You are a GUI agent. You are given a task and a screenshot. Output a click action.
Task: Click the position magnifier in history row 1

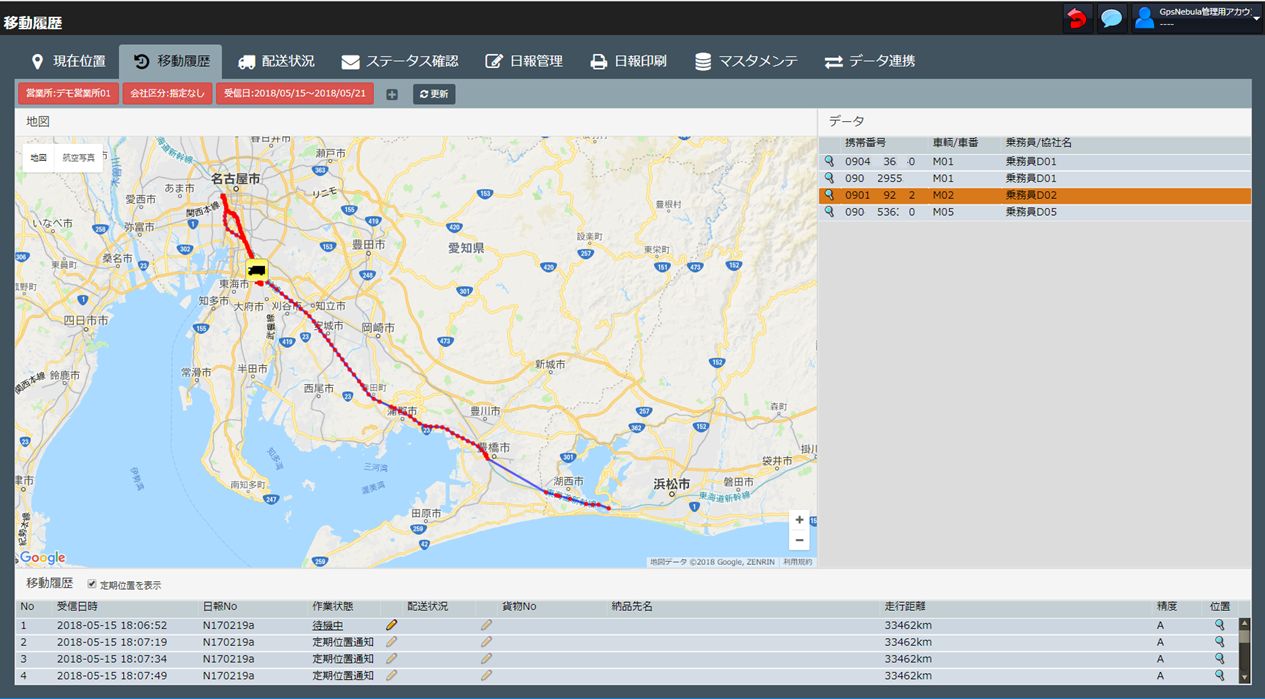1219,625
